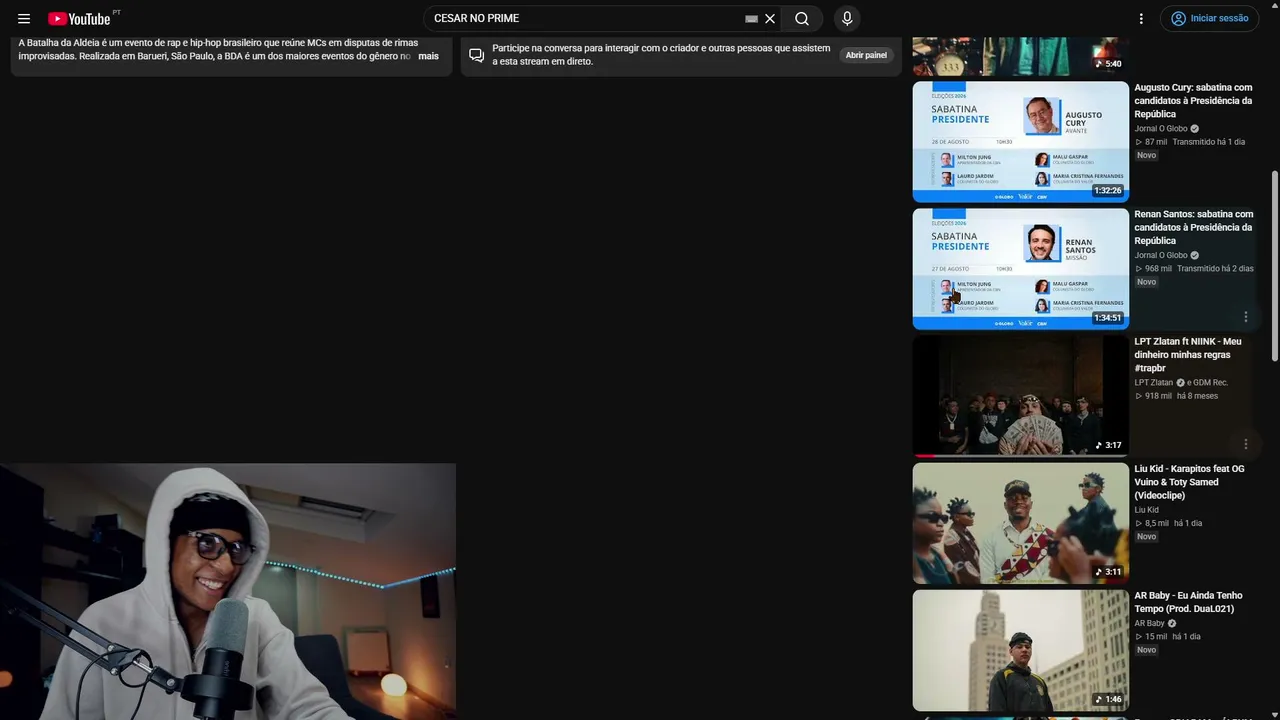Click the "Abrir painel" chat button
Image resolution: width=1280 pixels, height=720 pixels.
pos(866,55)
